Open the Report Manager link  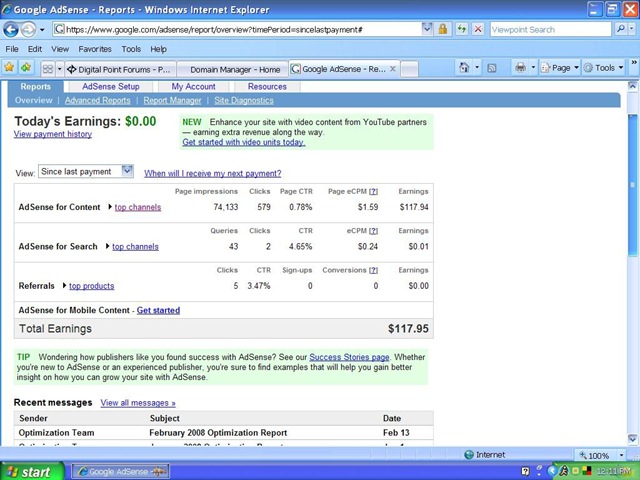(172, 100)
